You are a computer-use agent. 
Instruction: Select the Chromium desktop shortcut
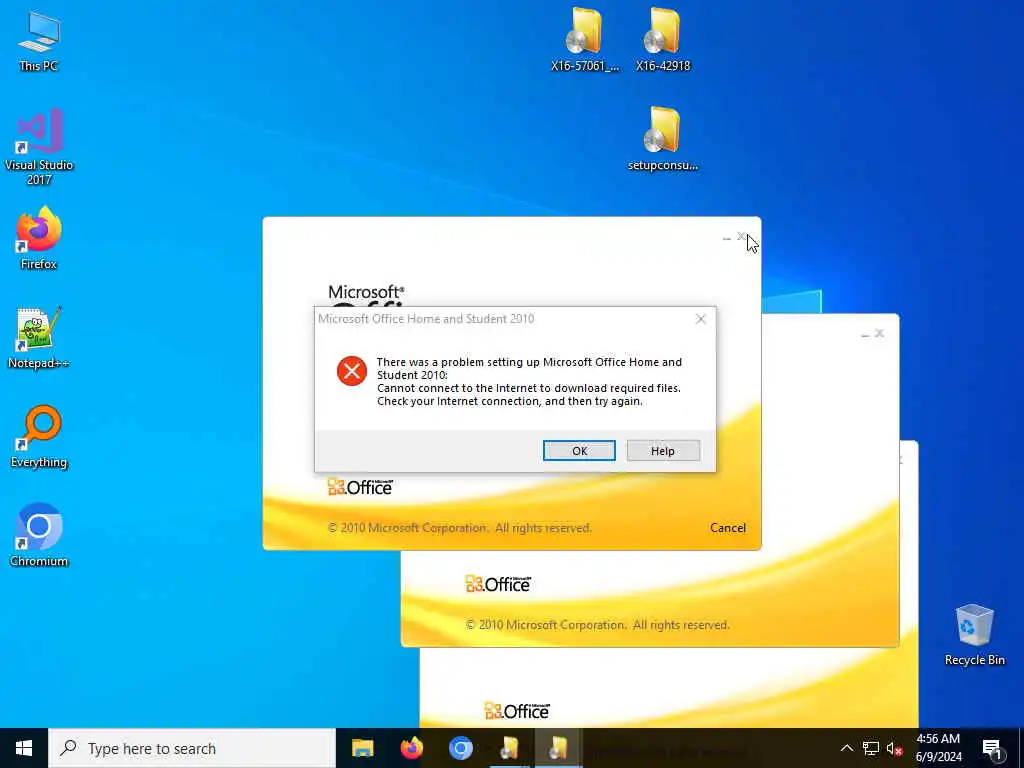39,535
